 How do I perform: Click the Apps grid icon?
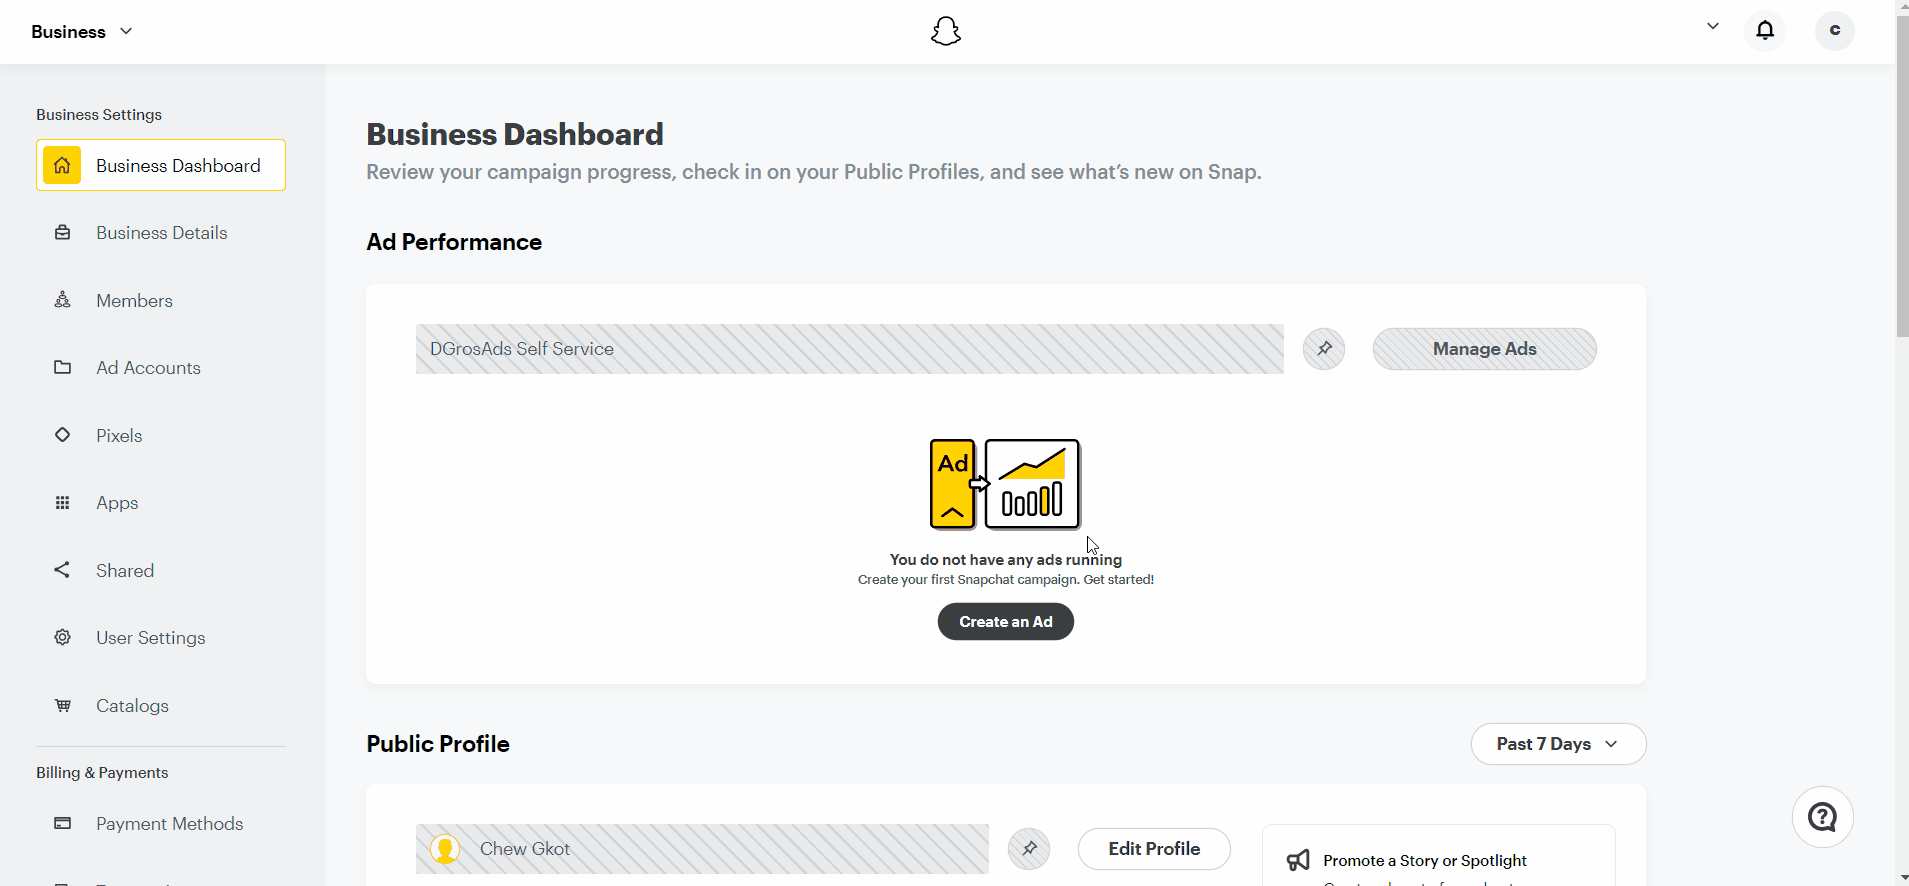pyautogui.click(x=62, y=502)
